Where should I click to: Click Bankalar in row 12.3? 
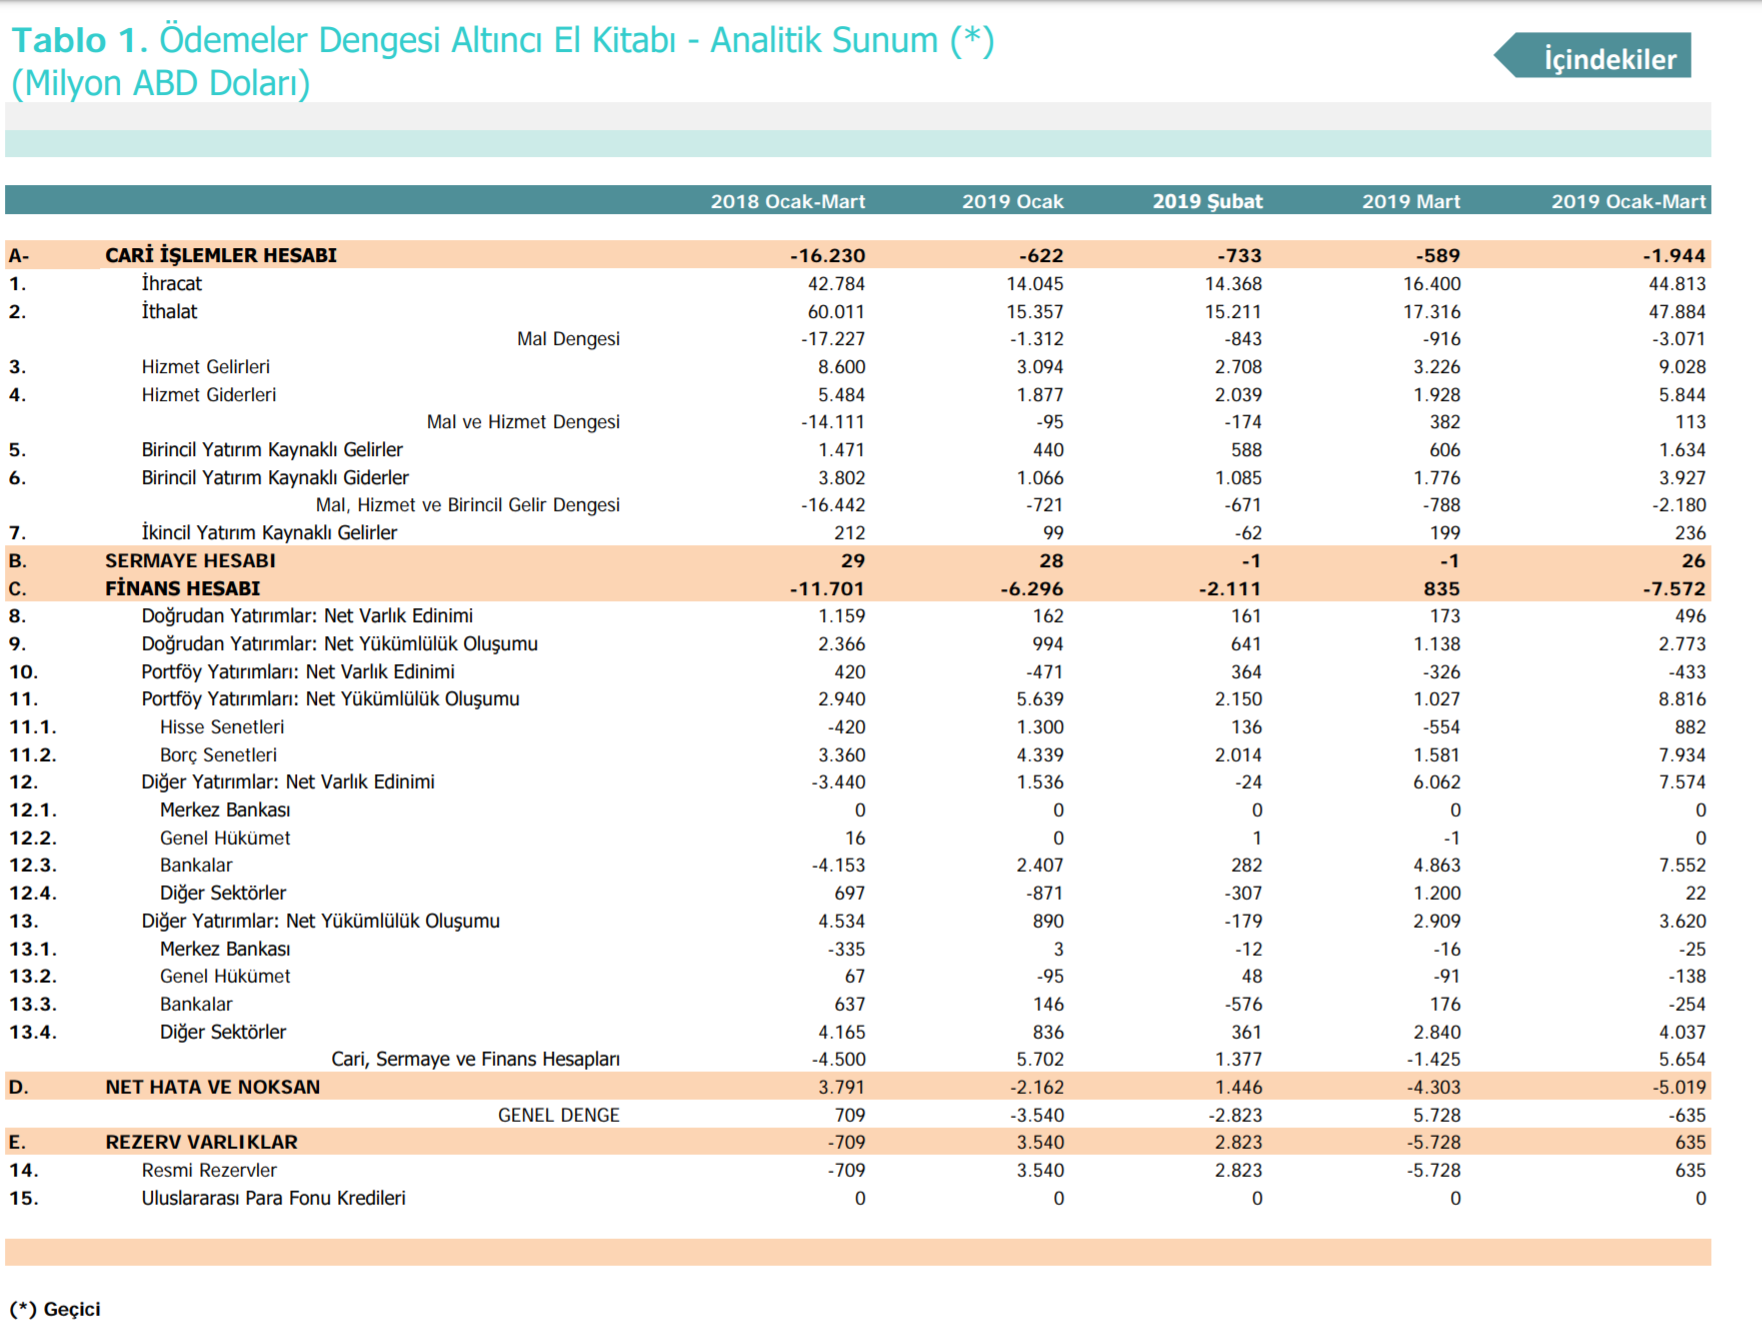pos(196,865)
